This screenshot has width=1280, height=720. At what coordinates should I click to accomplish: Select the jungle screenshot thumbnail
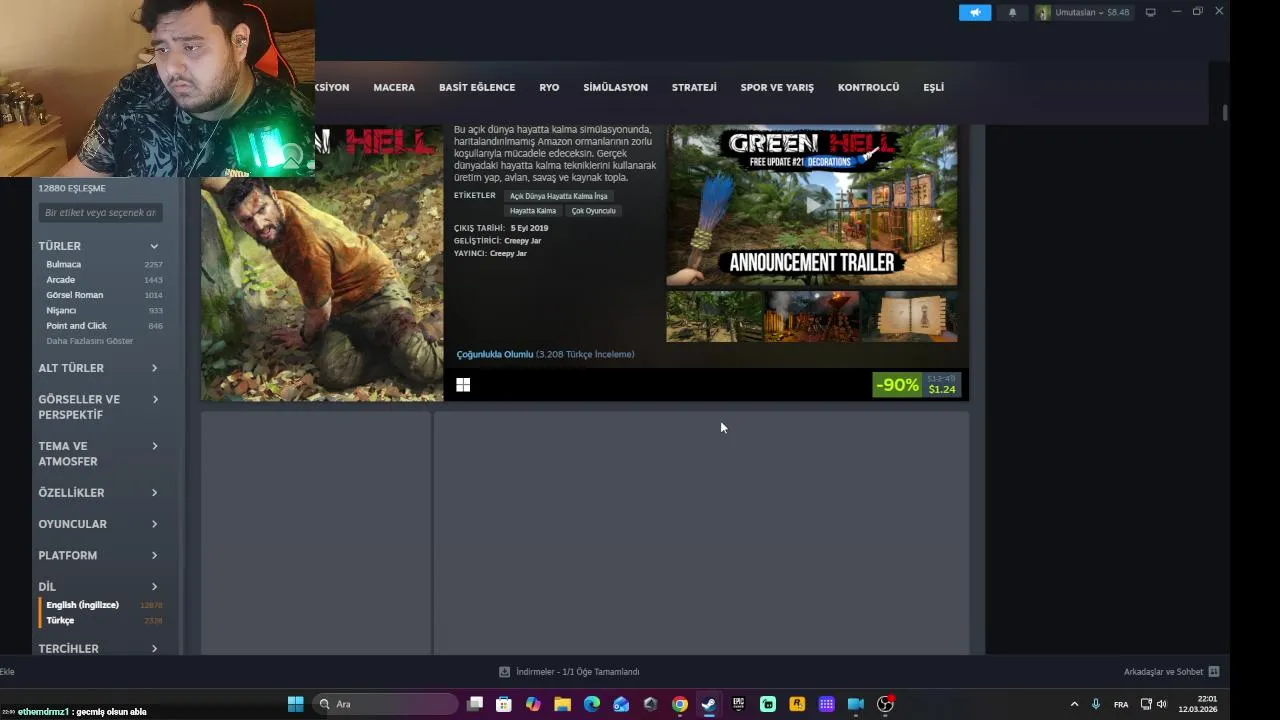(714, 316)
